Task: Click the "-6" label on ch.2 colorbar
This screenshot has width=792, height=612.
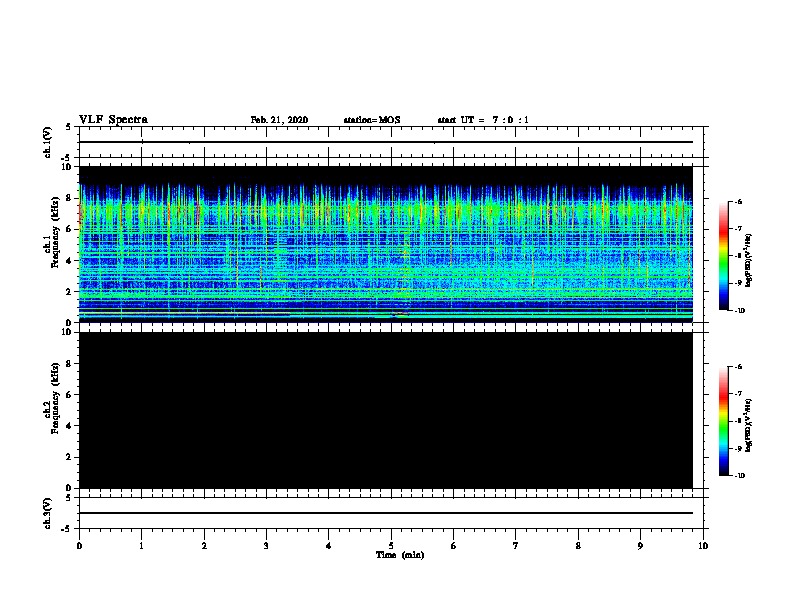Action: pos(738,367)
